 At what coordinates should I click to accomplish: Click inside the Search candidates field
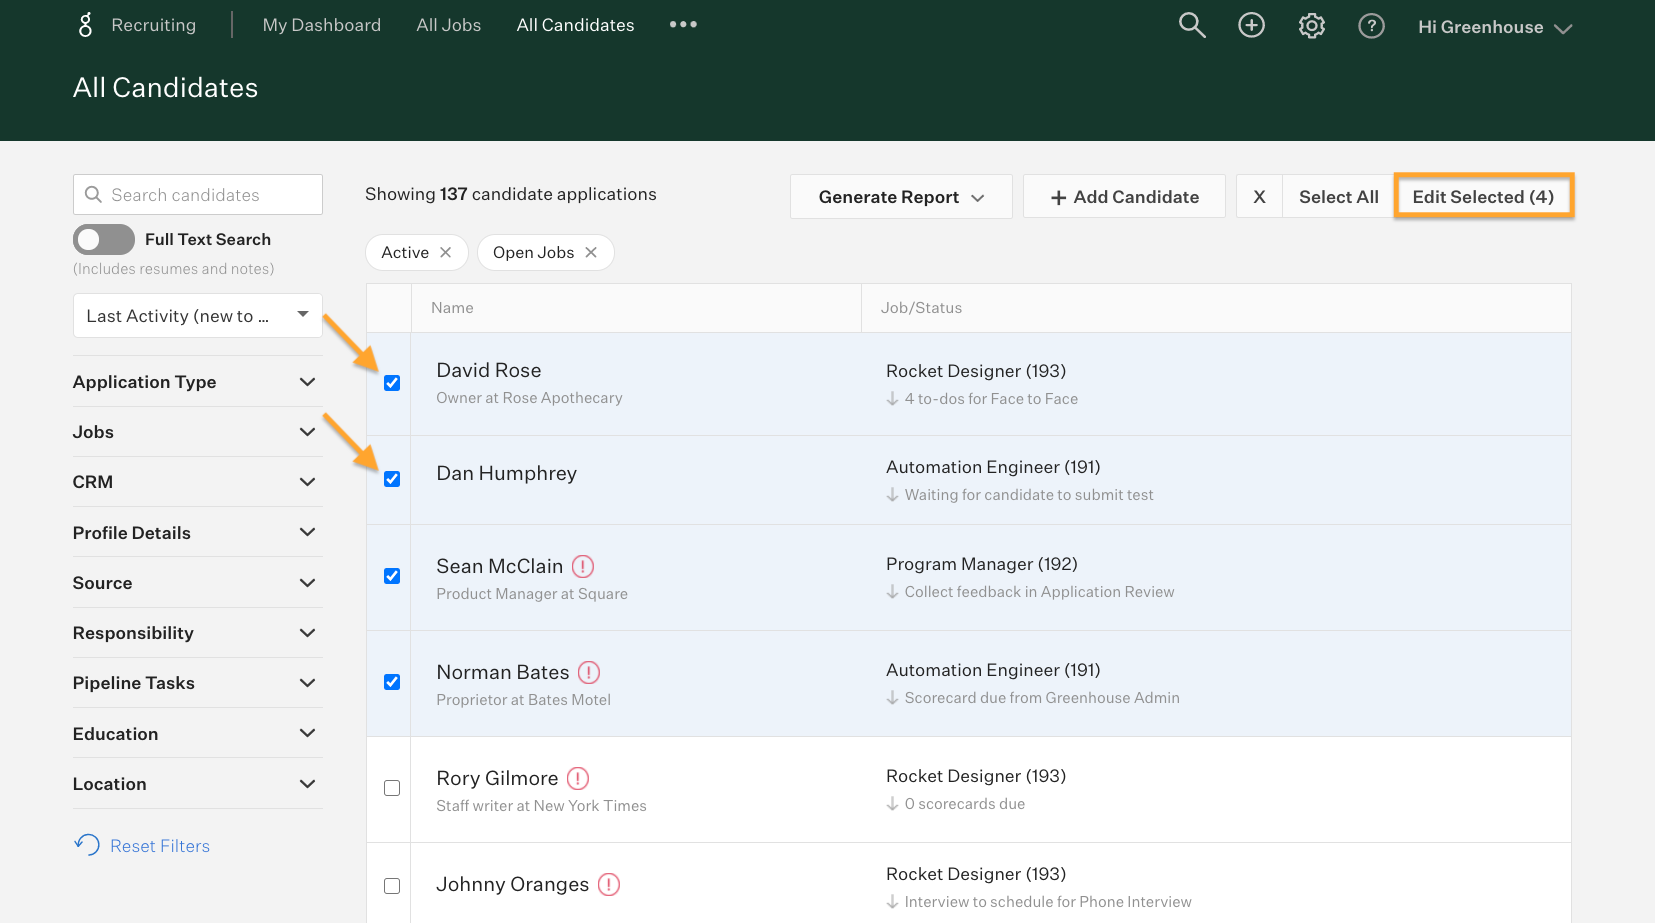tap(198, 195)
